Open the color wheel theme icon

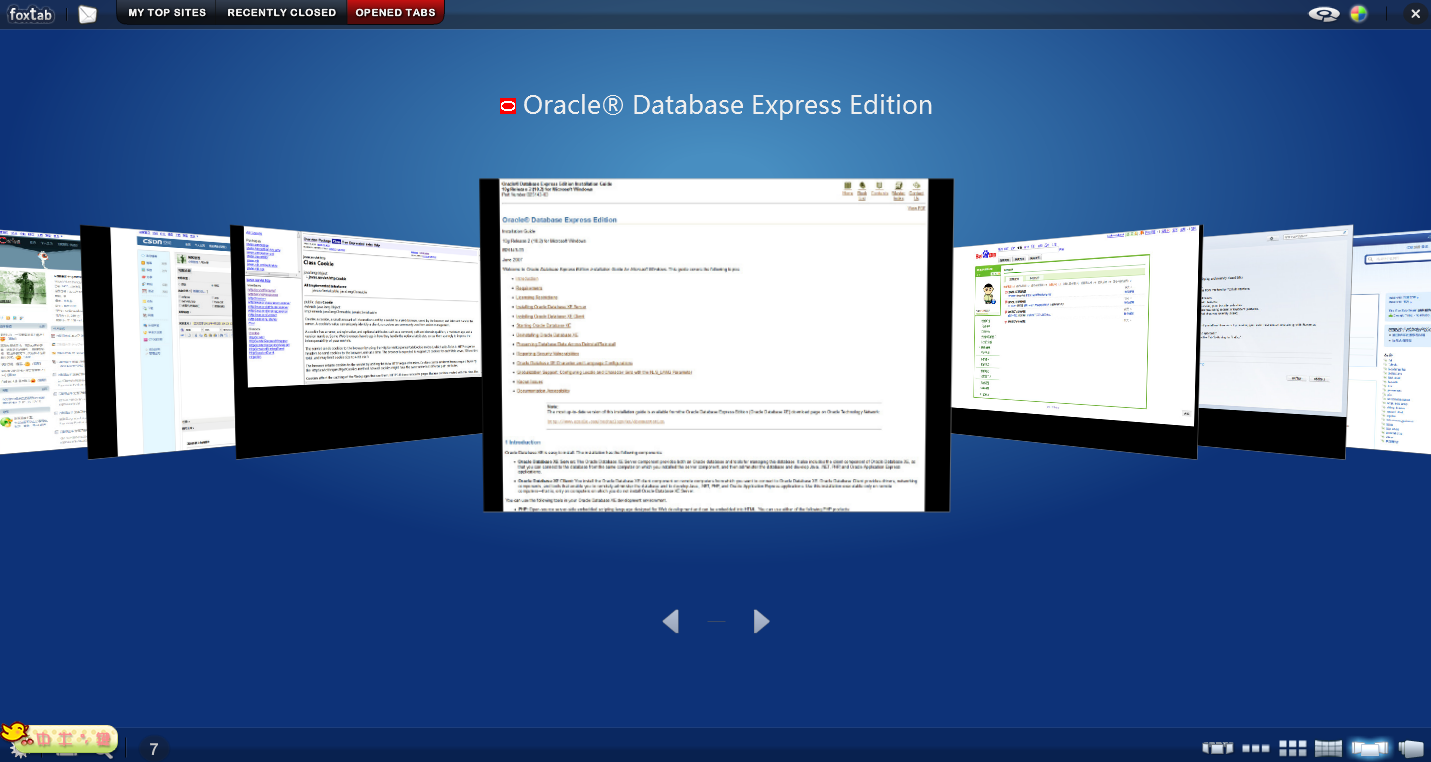tap(1358, 14)
